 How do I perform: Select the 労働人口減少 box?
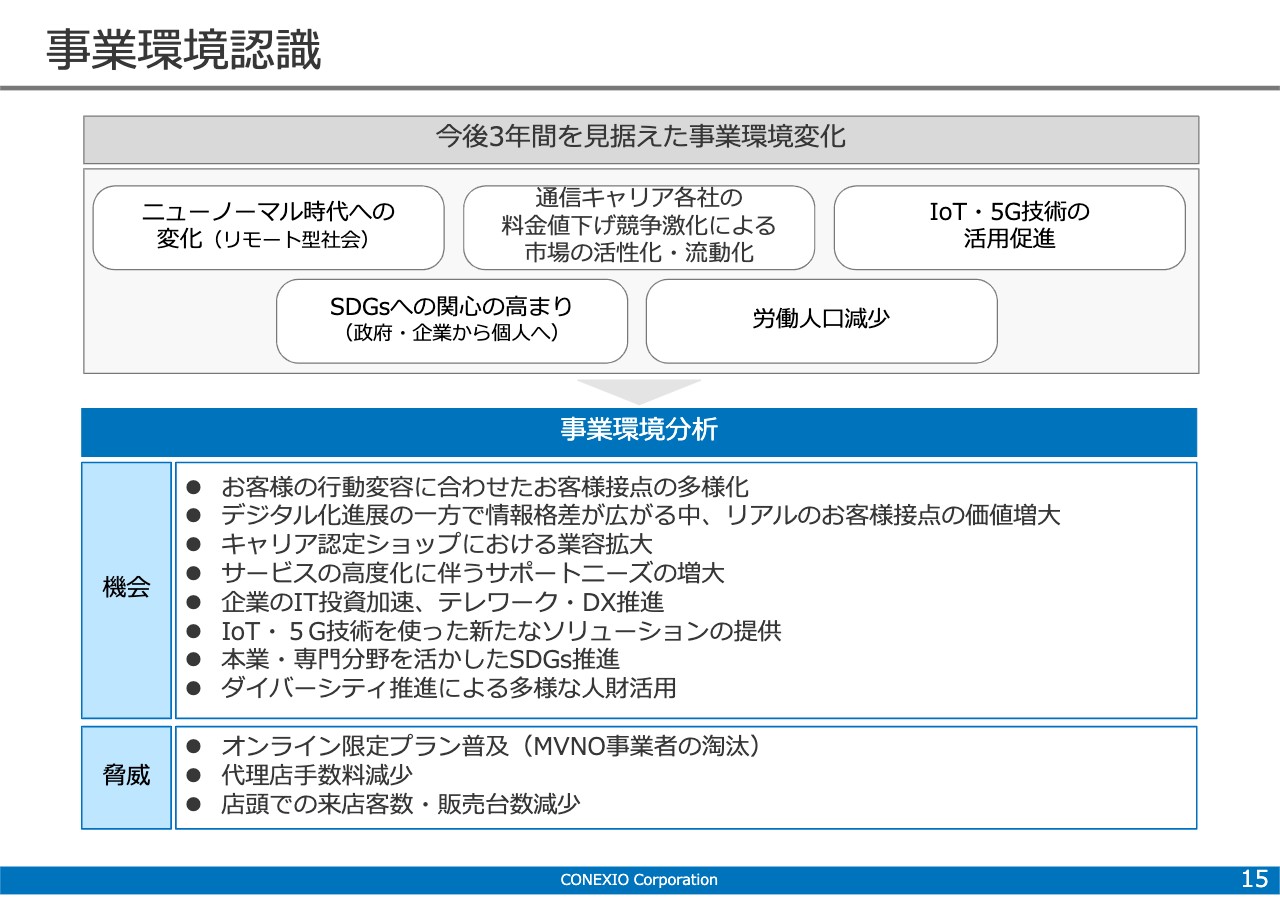[821, 320]
